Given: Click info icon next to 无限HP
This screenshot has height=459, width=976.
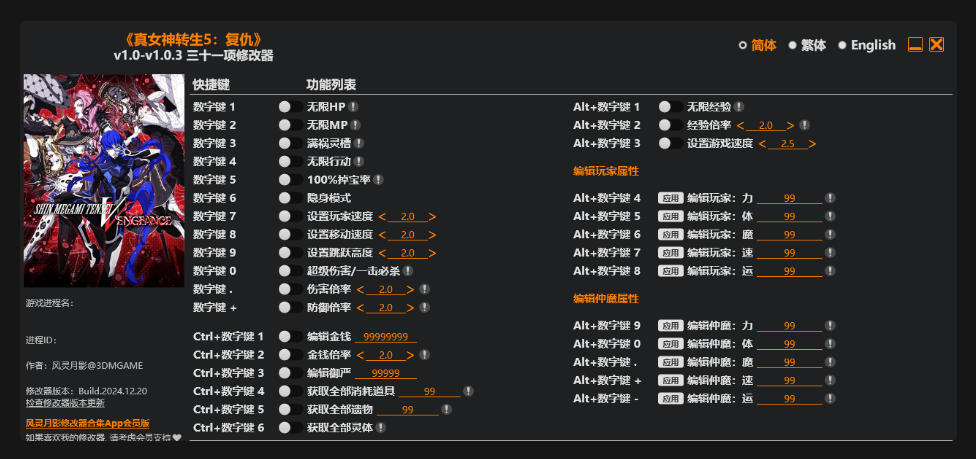Looking at the screenshot, I should (353, 106).
